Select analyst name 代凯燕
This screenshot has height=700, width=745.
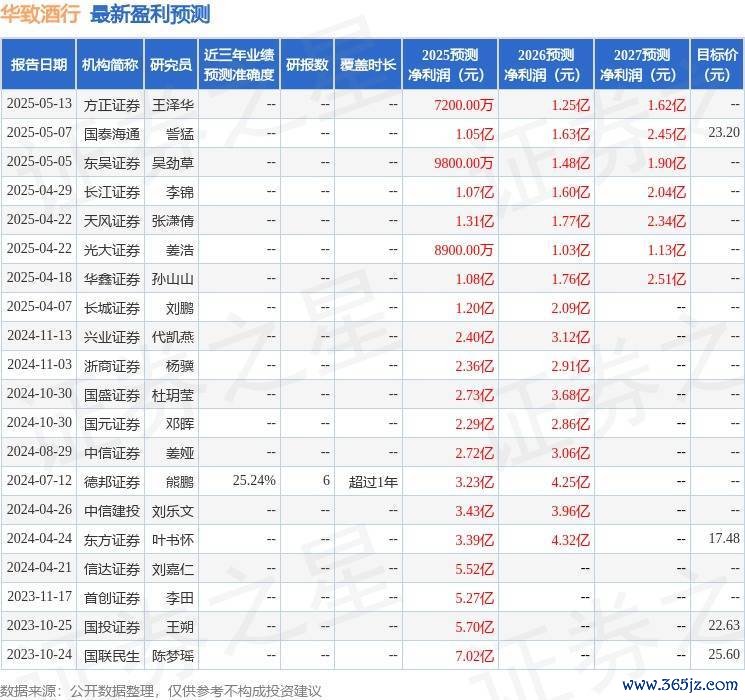[173, 337]
